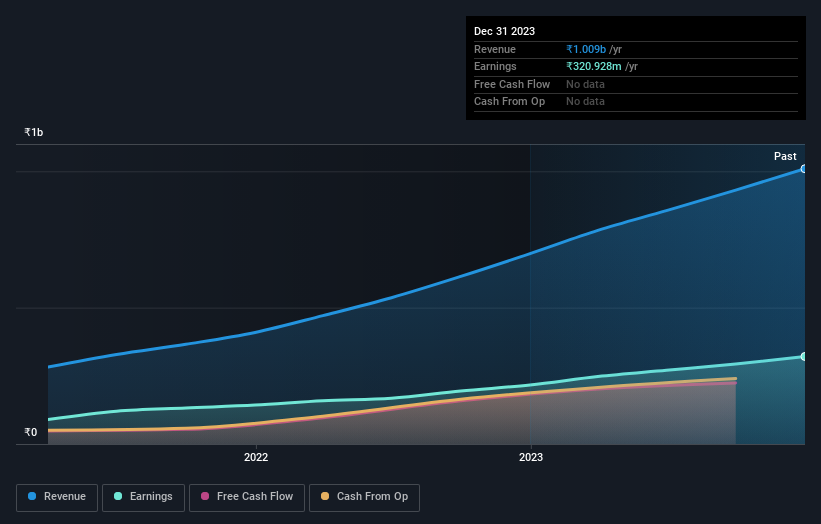Click the Revenue label in tooltip

(495, 49)
